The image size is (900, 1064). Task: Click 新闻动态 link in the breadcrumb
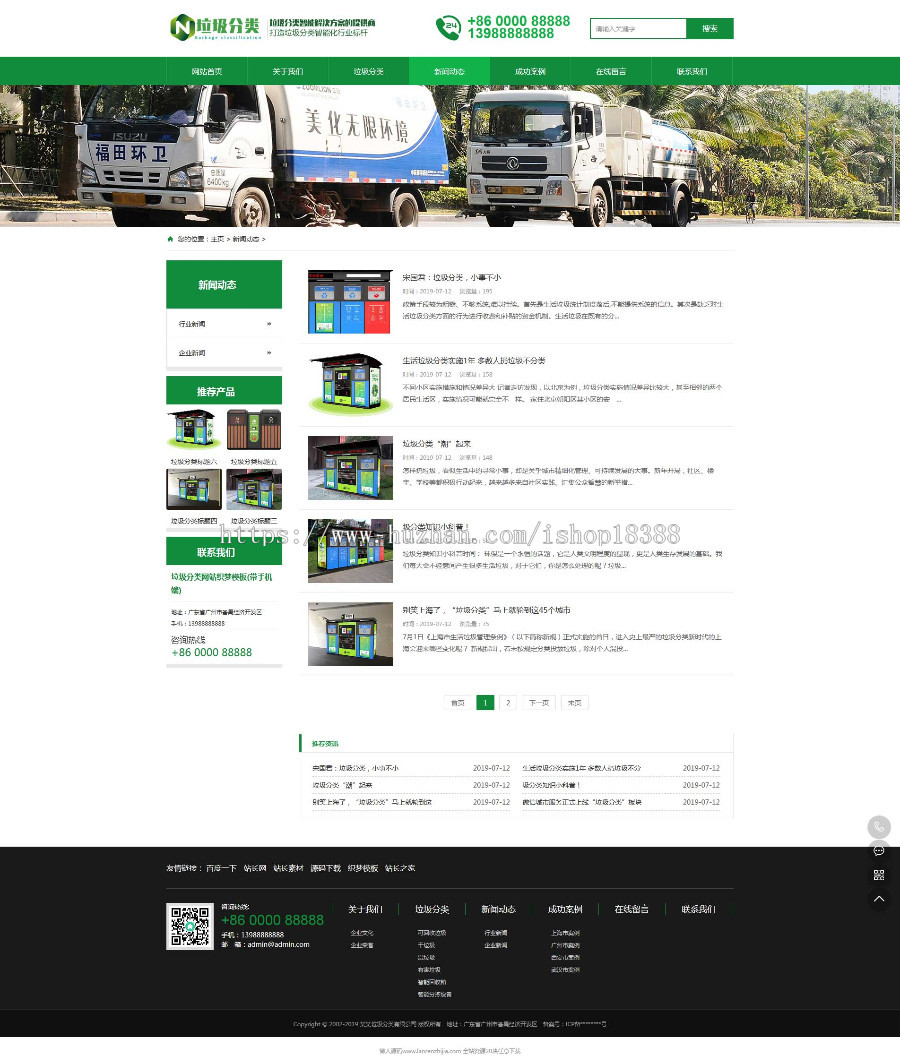(246, 240)
